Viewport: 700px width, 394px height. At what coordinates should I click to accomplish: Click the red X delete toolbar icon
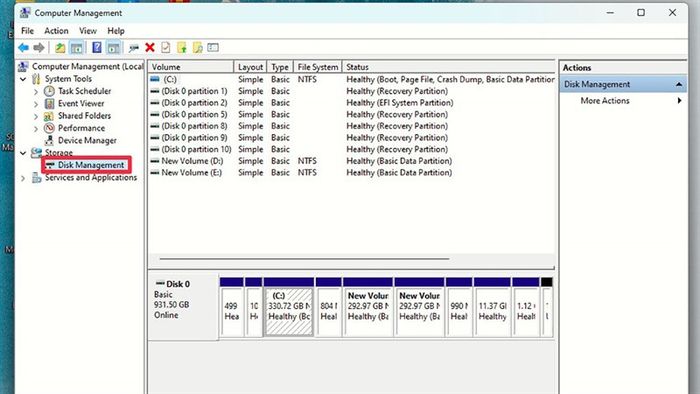click(150, 47)
